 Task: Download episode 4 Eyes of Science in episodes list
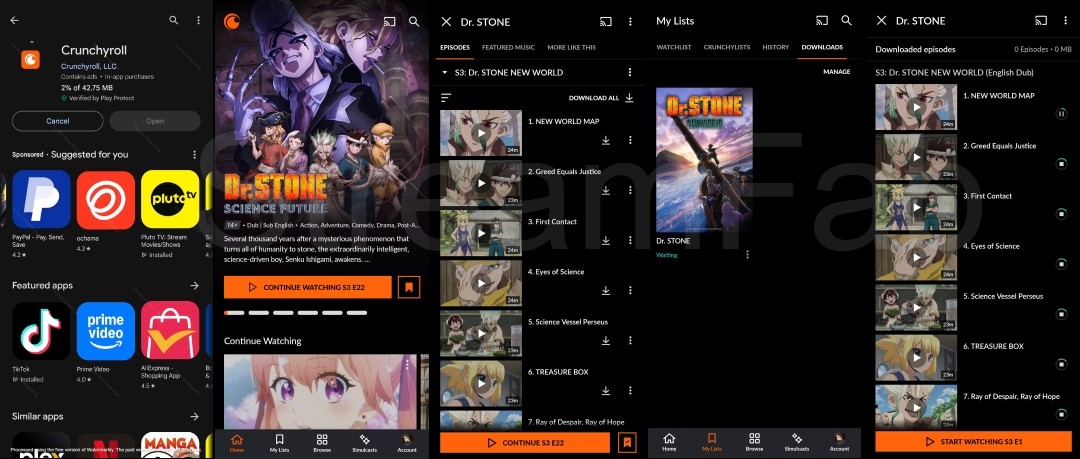606,290
